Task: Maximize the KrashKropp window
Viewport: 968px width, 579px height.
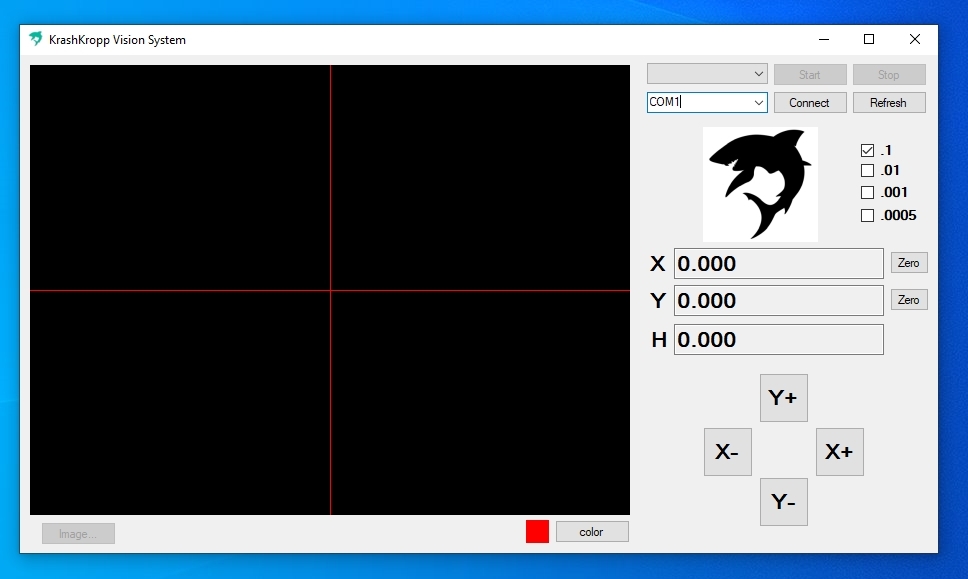Action: click(869, 40)
